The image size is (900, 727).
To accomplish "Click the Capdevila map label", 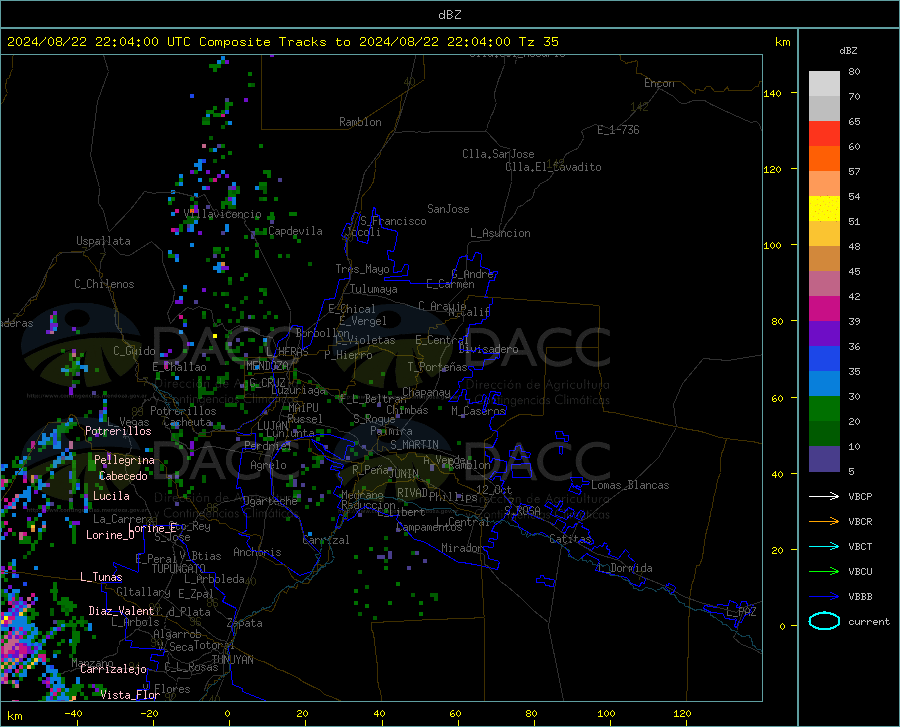I will (x=295, y=231).
